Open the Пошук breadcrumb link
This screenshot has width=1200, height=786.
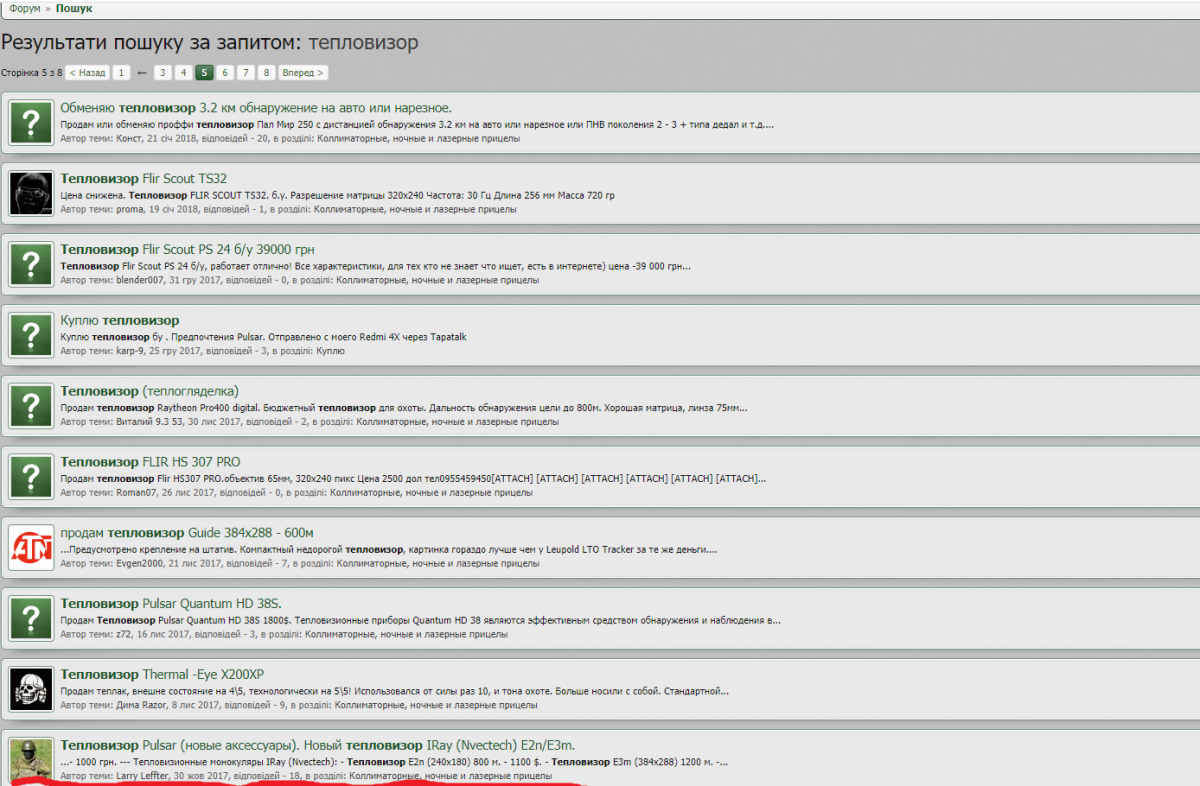point(74,8)
